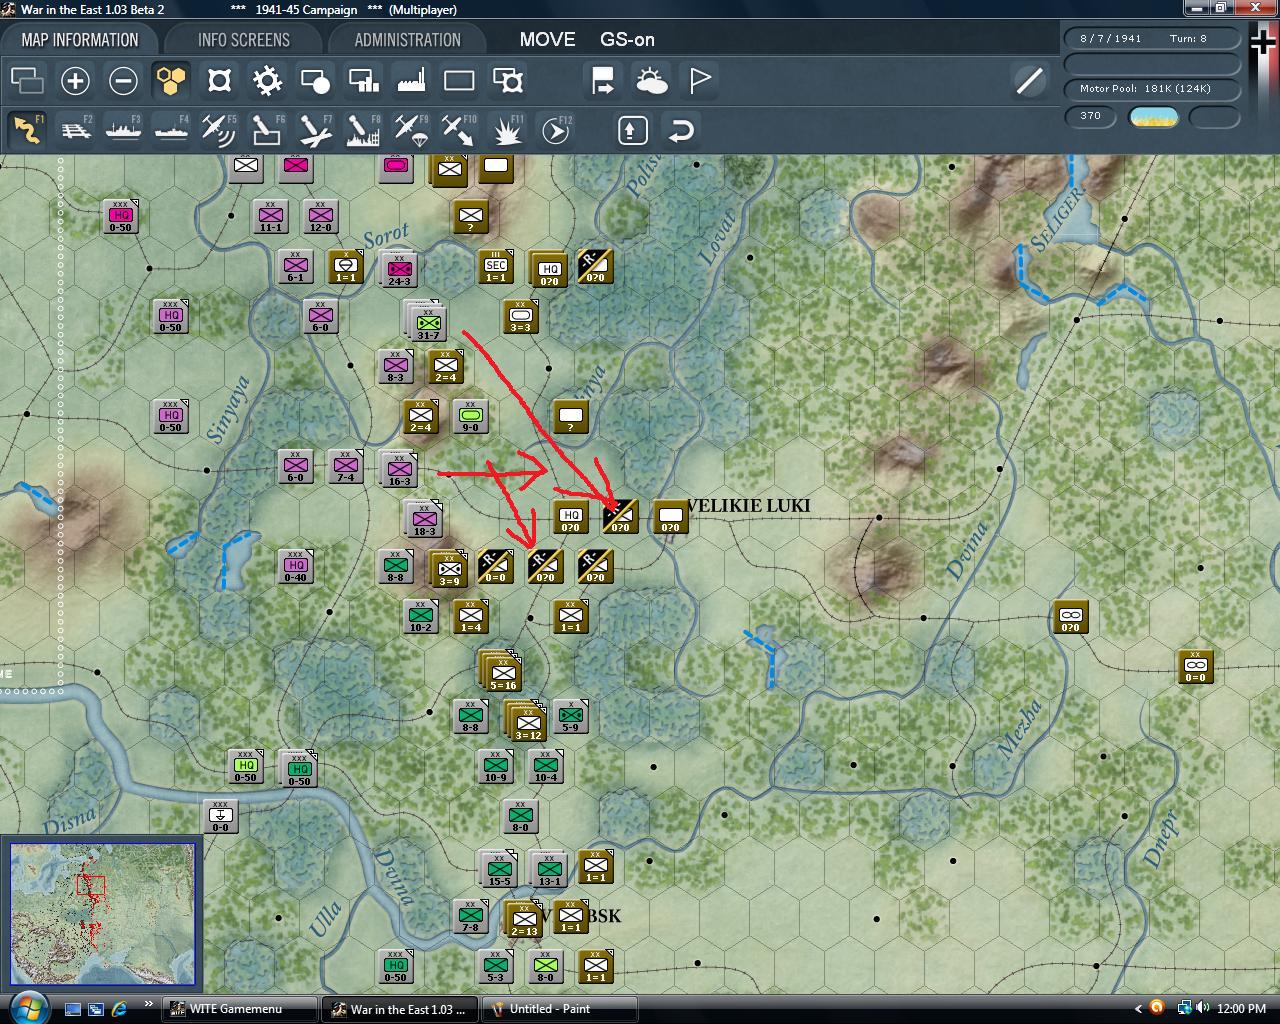Select the F12 clock arrow mode icon
The height and width of the screenshot is (1024, 1280).
555,130
